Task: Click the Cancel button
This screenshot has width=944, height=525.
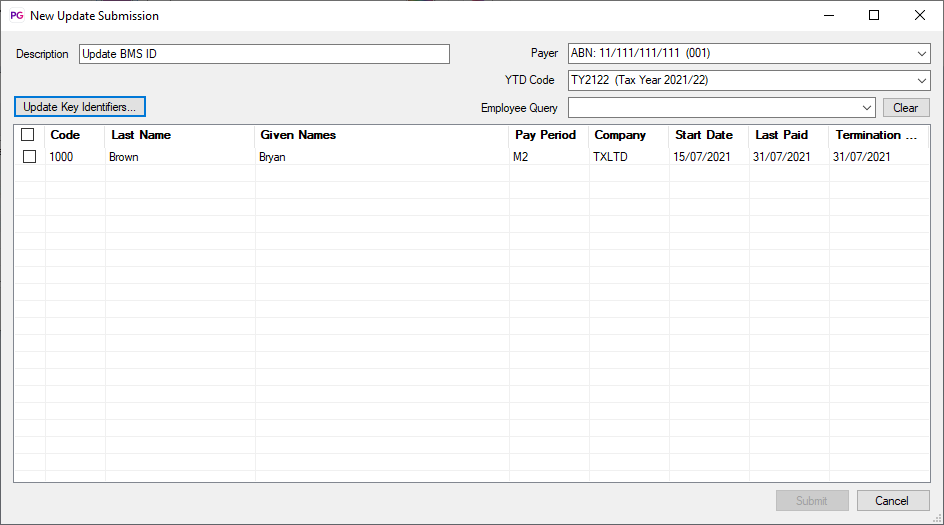Action: (892, 501)
